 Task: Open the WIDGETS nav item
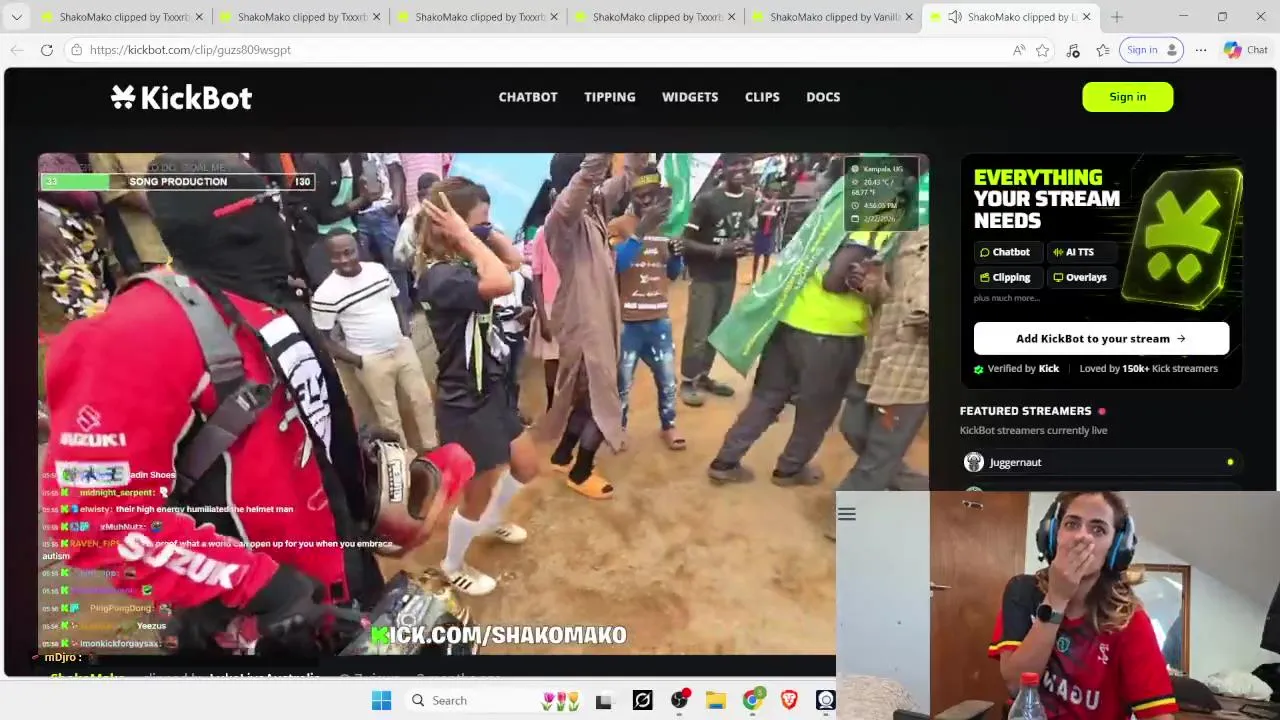coord(690,97)
